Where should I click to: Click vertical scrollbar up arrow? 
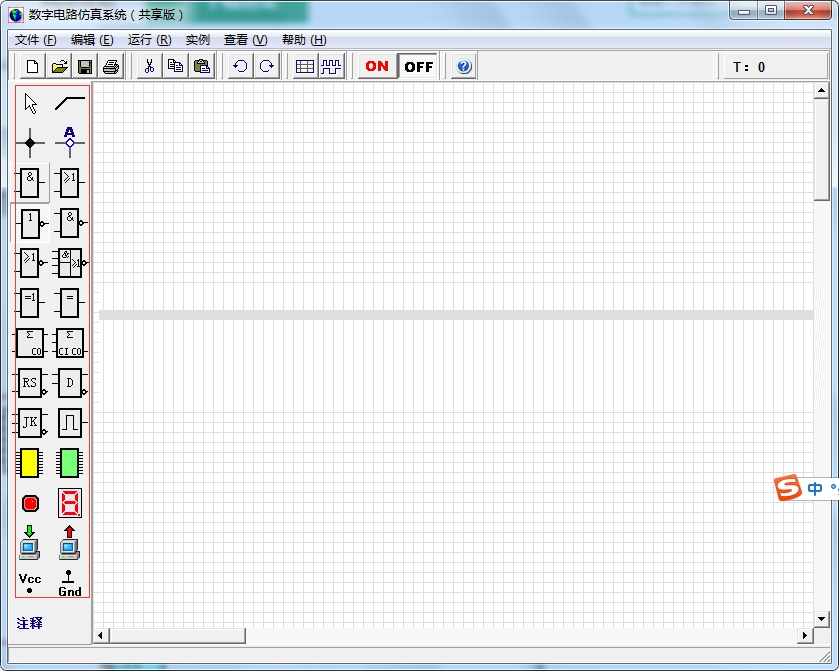[x=821, y=90]
